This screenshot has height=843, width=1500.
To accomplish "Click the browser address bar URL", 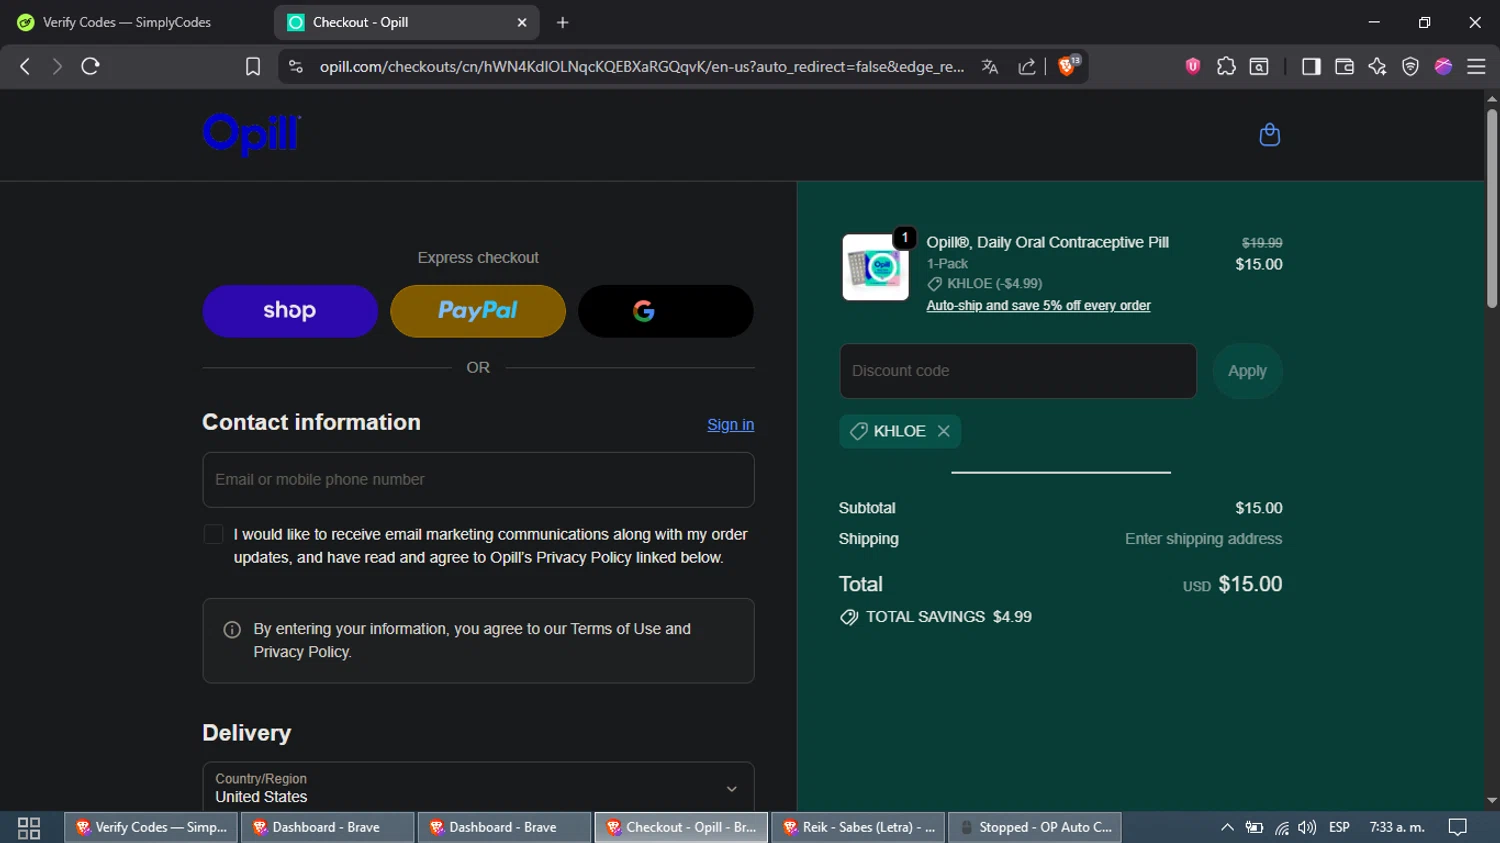I will [641, 66].
